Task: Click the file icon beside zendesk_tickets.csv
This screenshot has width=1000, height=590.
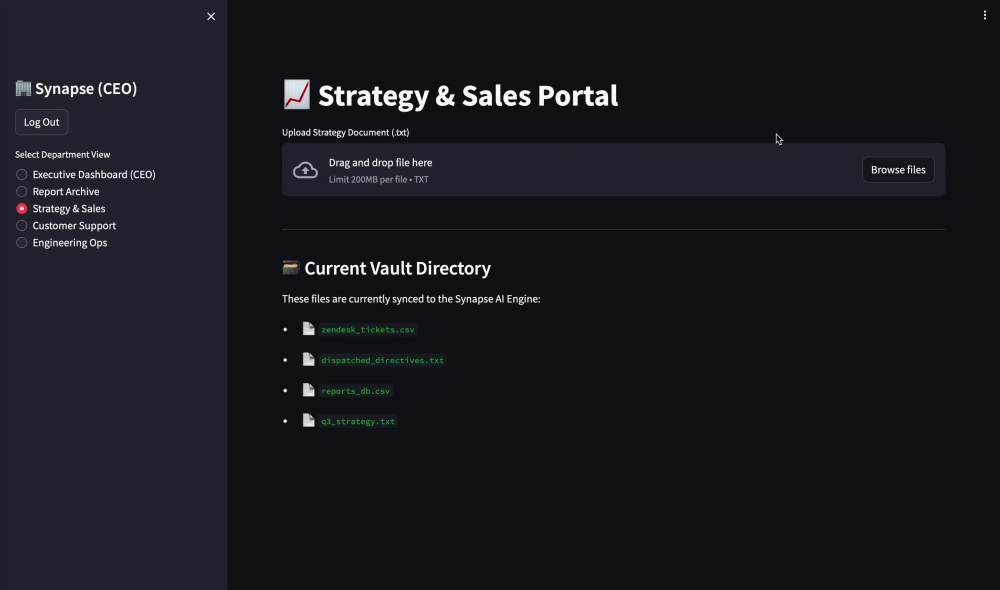Action: (309, 329)
